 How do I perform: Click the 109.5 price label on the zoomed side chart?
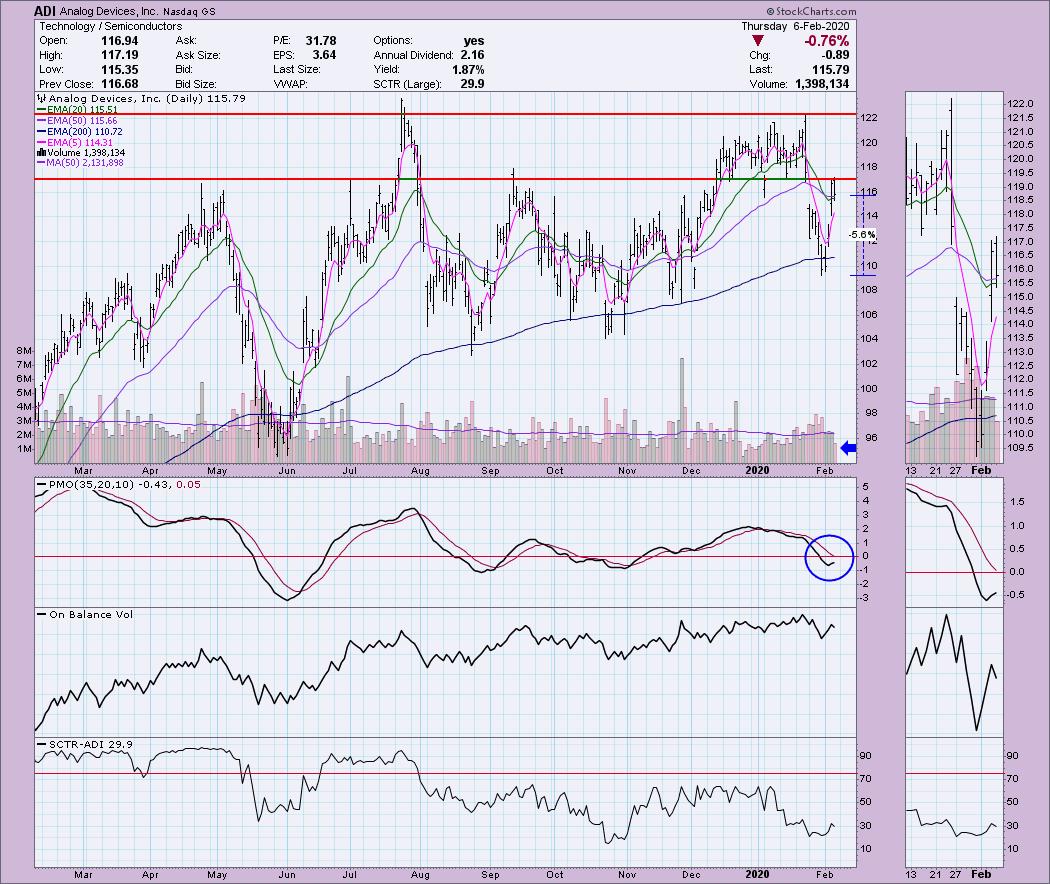(x=1020, y=447)
